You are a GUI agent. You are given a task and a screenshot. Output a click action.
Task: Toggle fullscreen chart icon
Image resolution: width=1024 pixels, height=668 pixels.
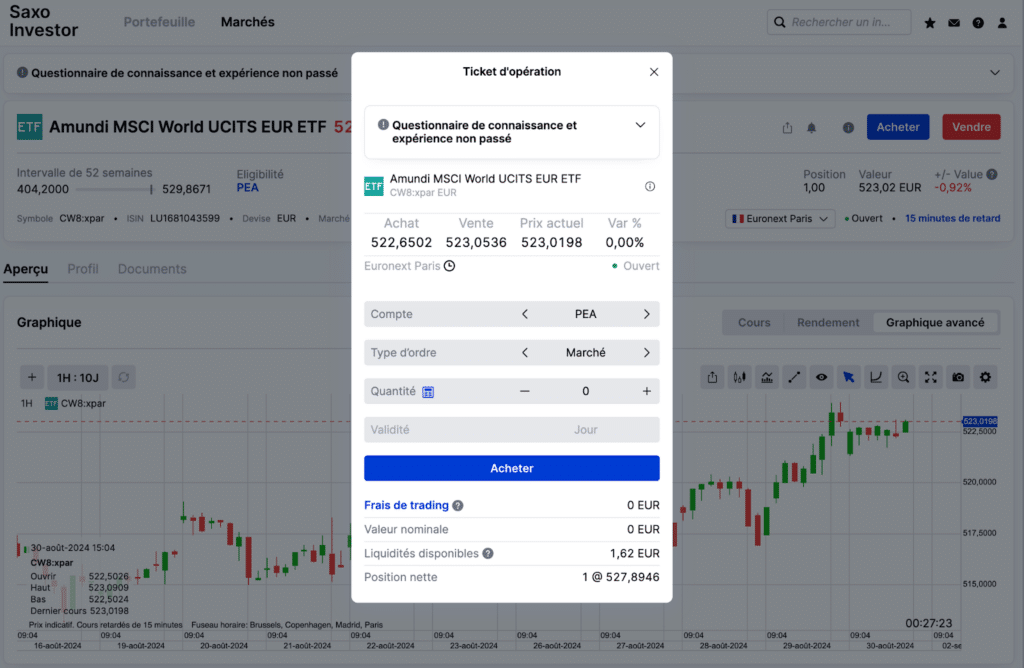tap(931, 377)
